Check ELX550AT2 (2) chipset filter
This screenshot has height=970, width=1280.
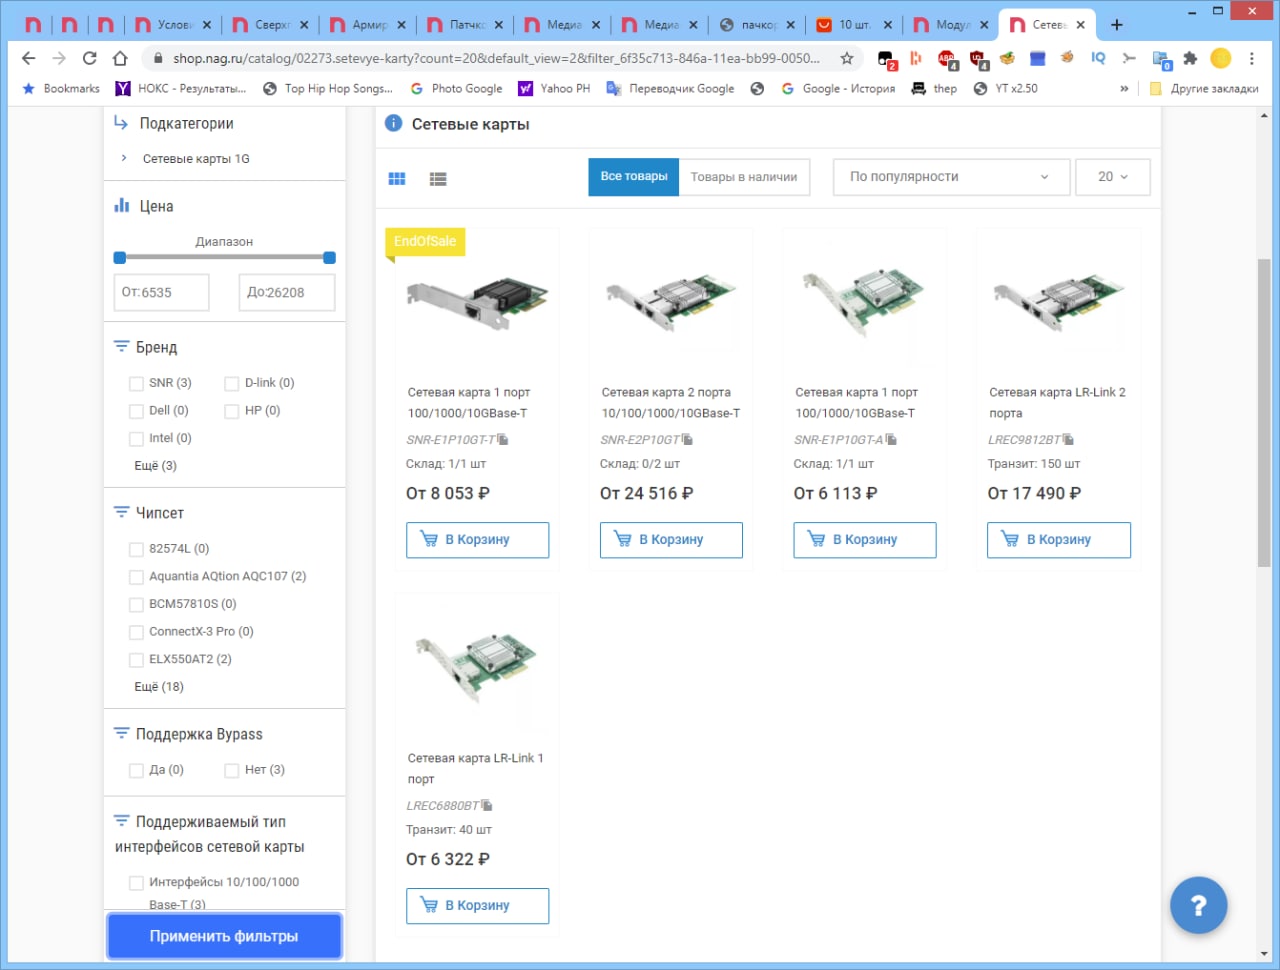pos(136,660)
